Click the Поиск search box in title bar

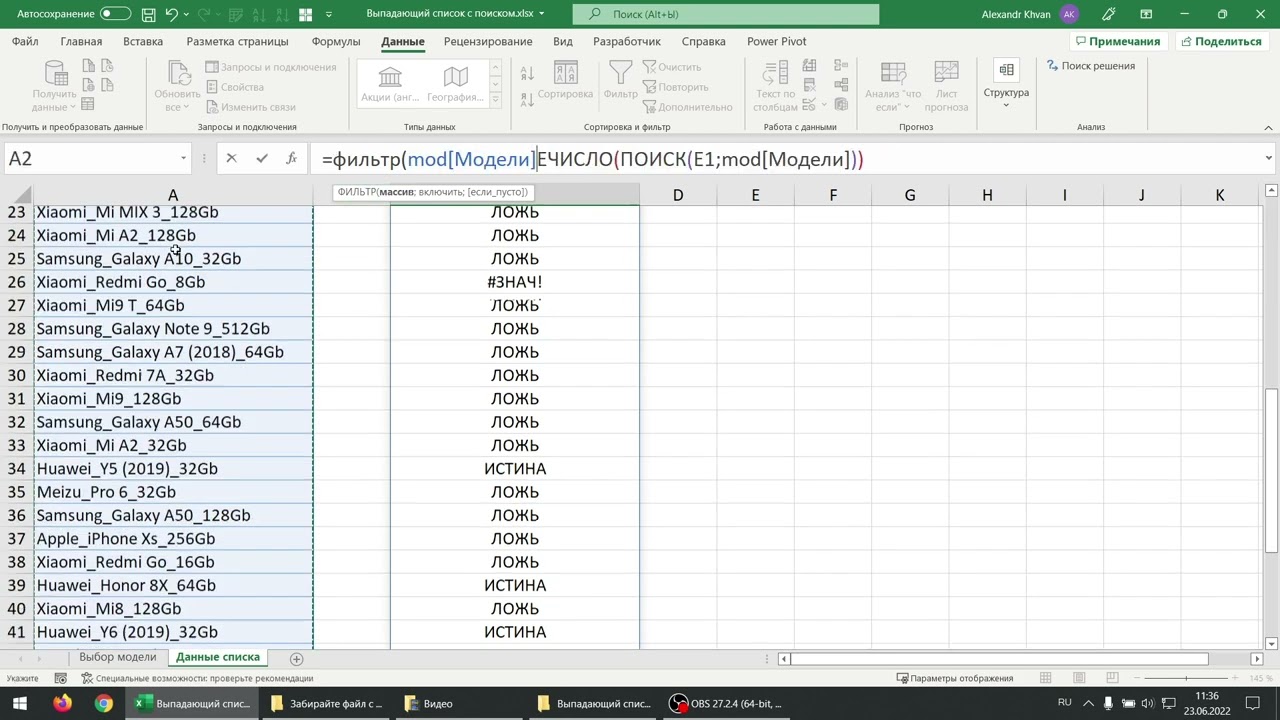pyautogui.click(x=726, y=14)
